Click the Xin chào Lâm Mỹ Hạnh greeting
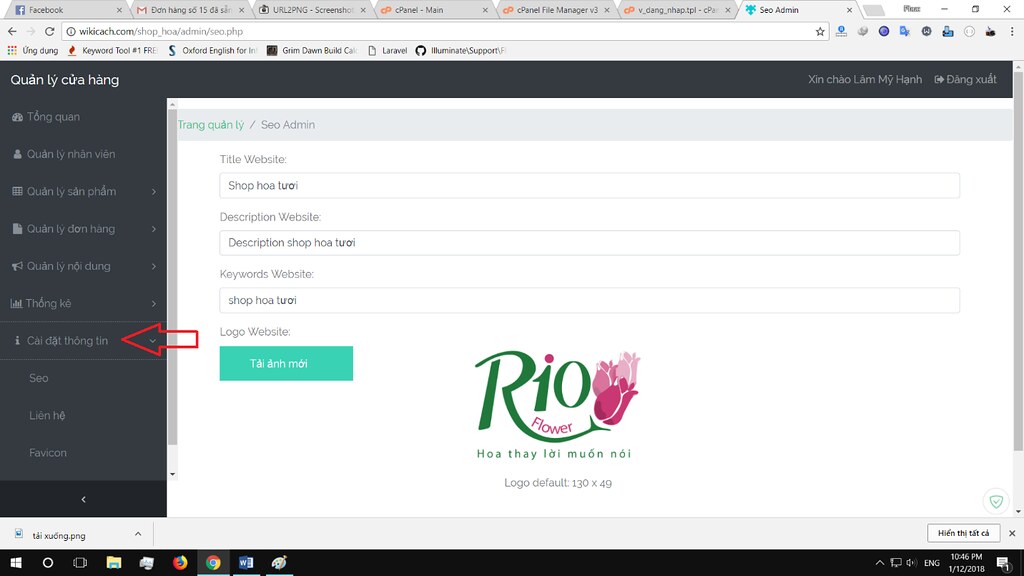 click(x=865, y=79)
